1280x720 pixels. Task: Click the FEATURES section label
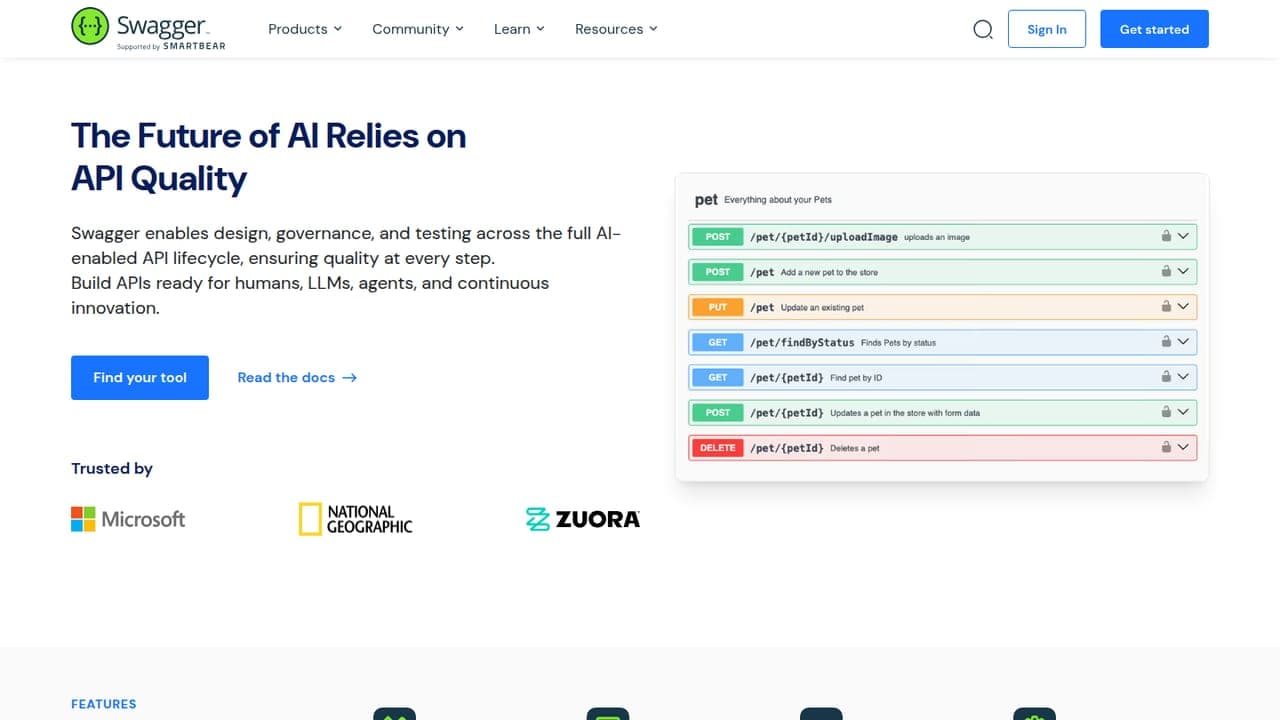104,704
